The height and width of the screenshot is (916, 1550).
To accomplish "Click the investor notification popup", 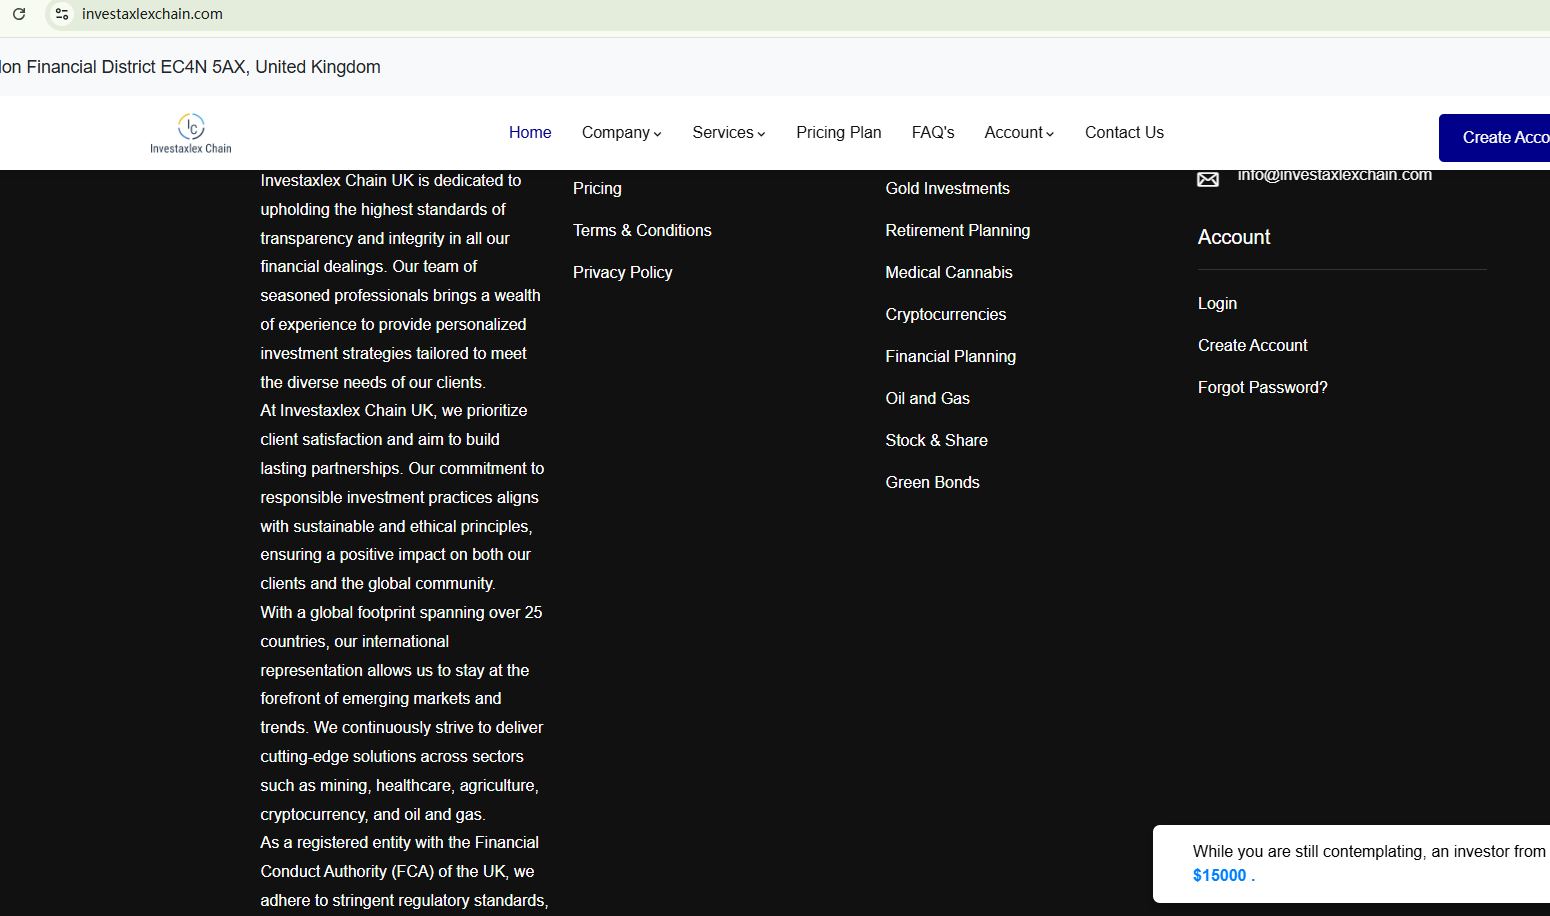I will pos(1350,863).
